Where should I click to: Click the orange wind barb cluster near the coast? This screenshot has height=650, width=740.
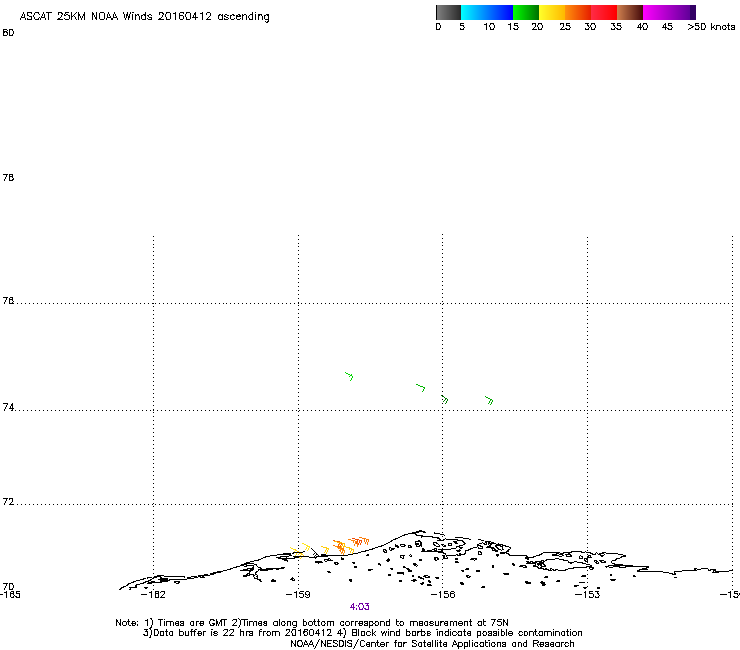point(350,545)
